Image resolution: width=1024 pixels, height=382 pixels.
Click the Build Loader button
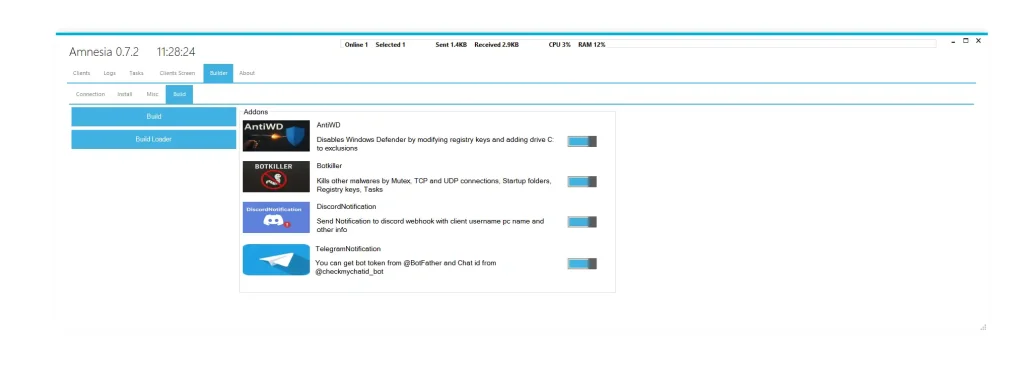pyautogui.click(x=153, y=139)
